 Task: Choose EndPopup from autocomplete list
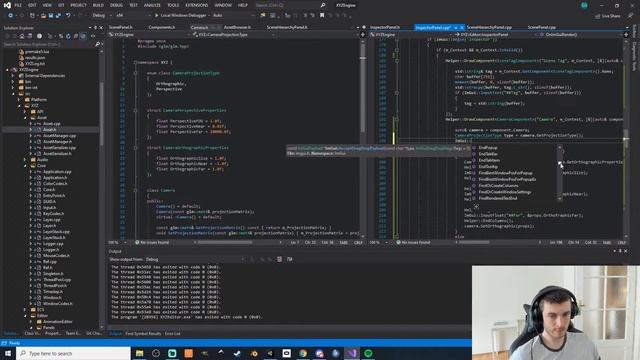pos(488,148)
